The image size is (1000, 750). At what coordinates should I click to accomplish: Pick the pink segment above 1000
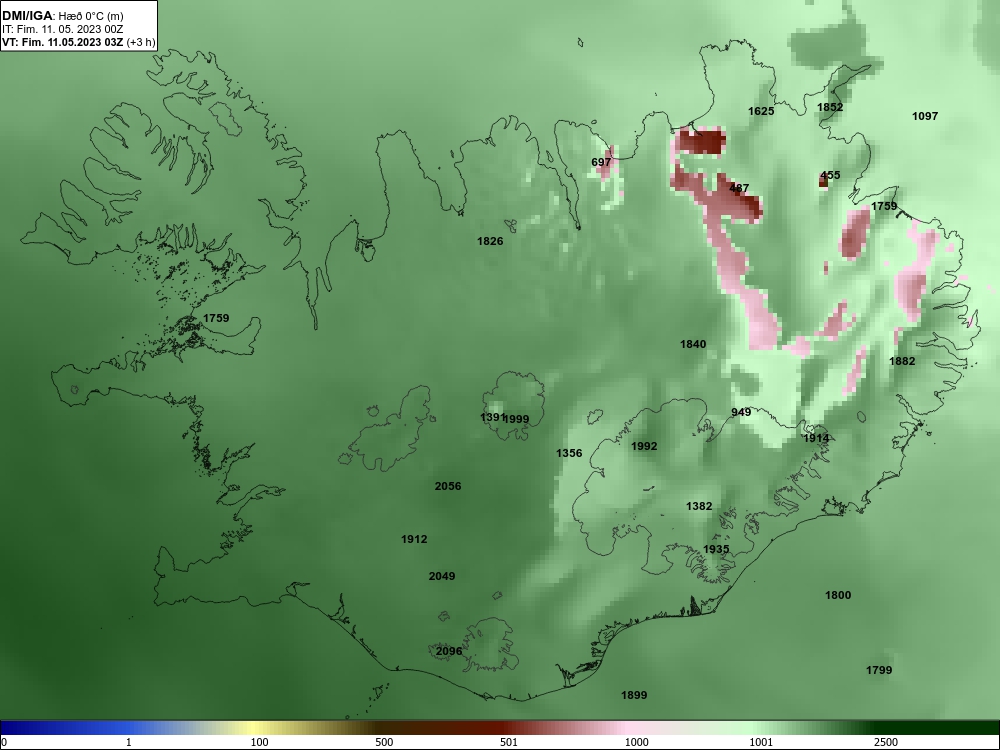tap(628, 728)
